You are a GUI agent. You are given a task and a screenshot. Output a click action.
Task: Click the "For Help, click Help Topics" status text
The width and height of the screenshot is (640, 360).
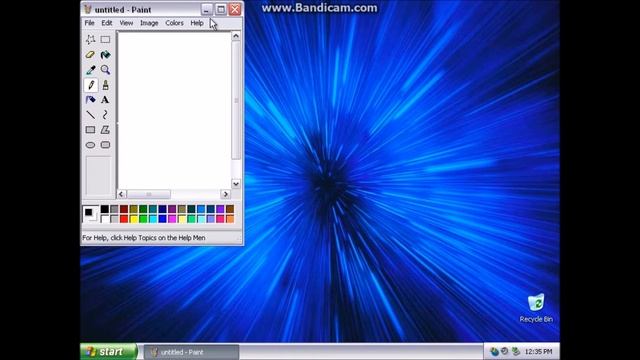144,238
